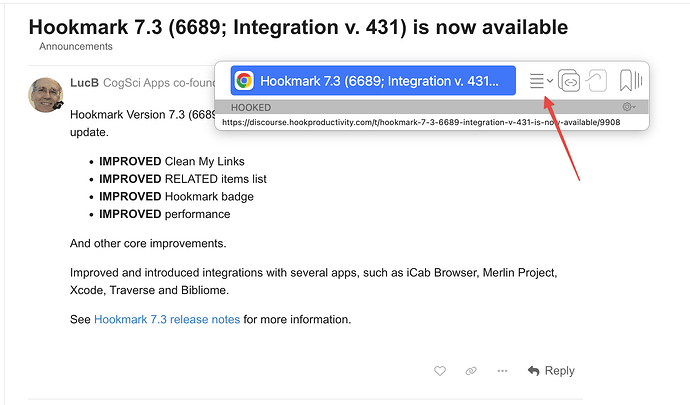Click "IMPROVED RELATED items list" bullet
This screenshot has height=405, width=690.
tap(183, 179)
